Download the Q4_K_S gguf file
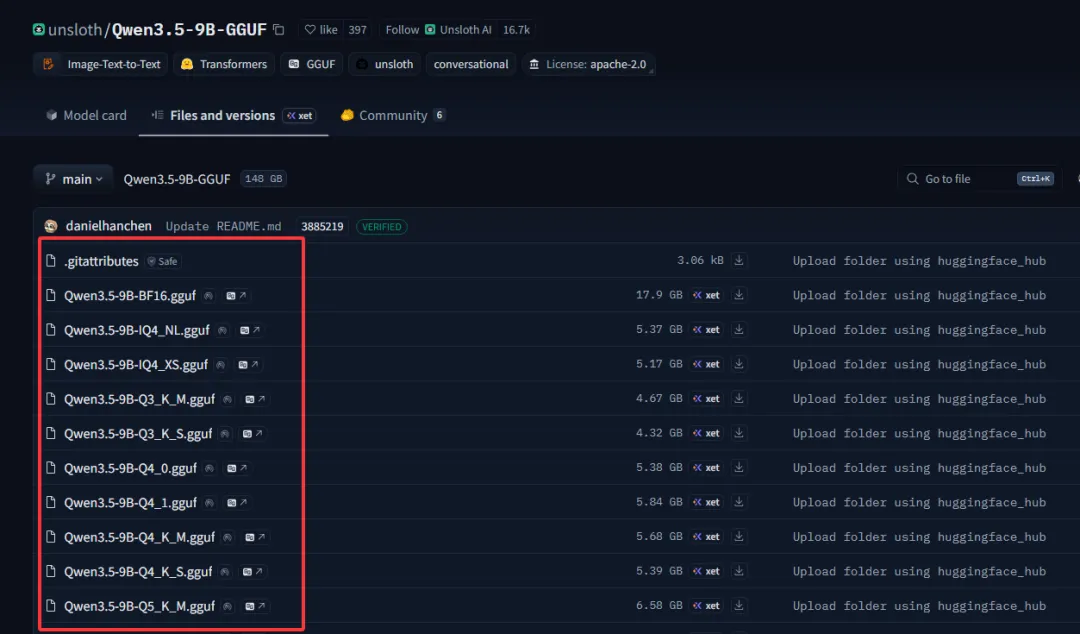 [738, 571]
